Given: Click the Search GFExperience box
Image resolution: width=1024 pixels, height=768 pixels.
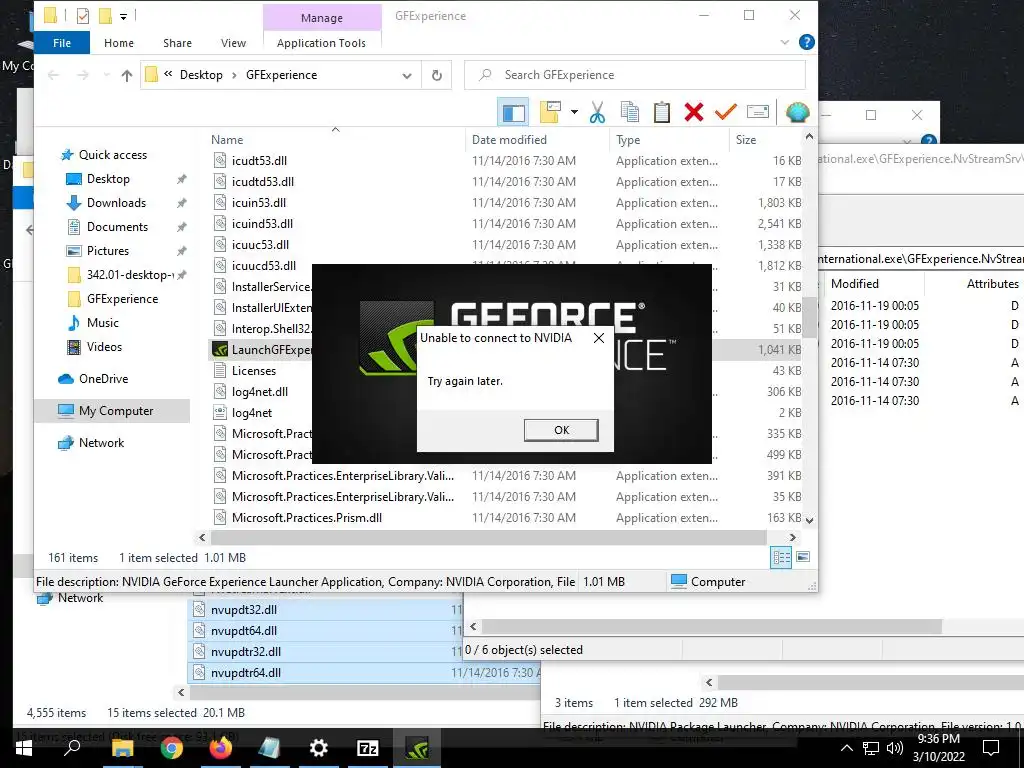Looking at the screenshot, I should 635,75.
